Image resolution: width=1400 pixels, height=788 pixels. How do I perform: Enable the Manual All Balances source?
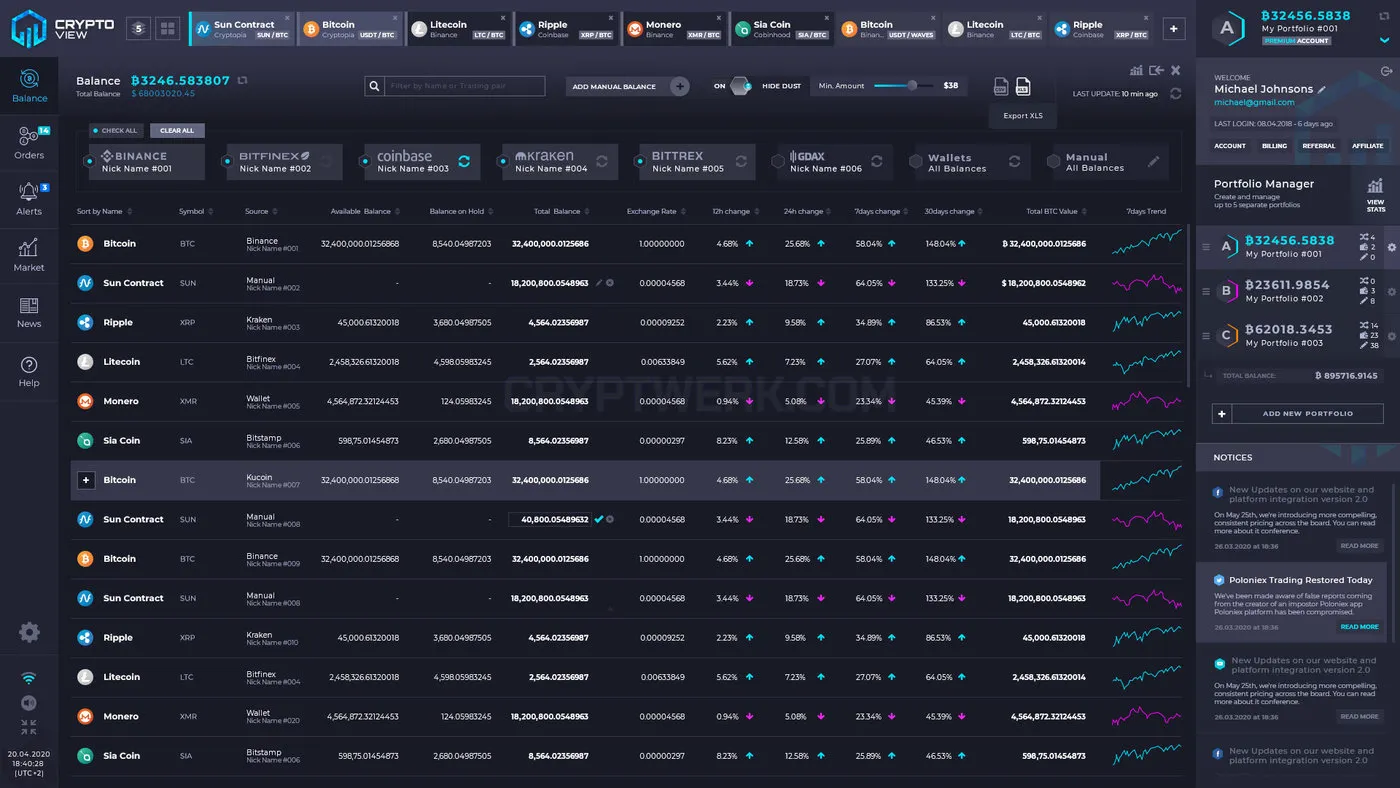pyautogui.click(x=1054, y=161)
